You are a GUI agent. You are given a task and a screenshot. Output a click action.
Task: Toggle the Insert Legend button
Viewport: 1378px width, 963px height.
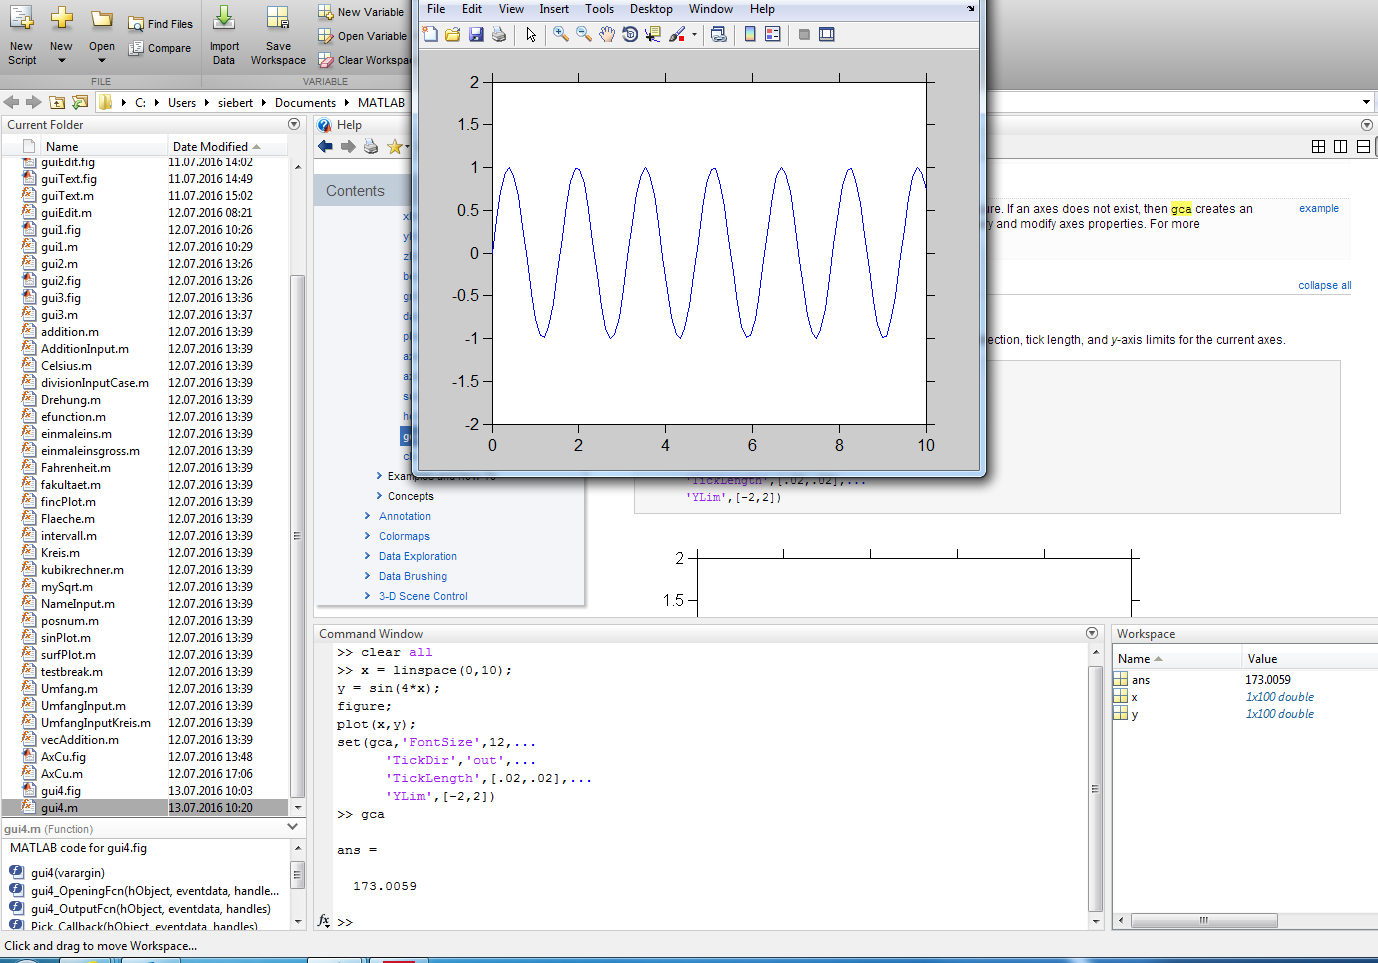(773, 34)
